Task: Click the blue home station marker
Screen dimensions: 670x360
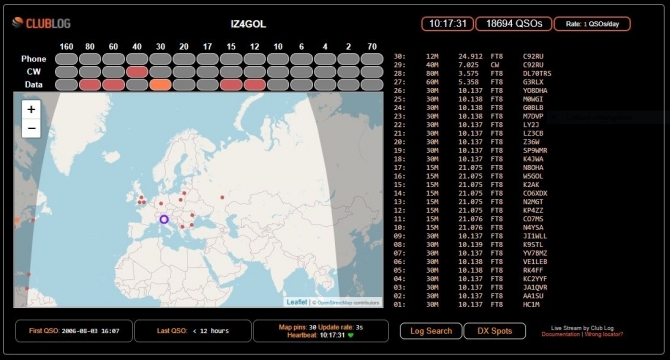Action: click(164, 220)
